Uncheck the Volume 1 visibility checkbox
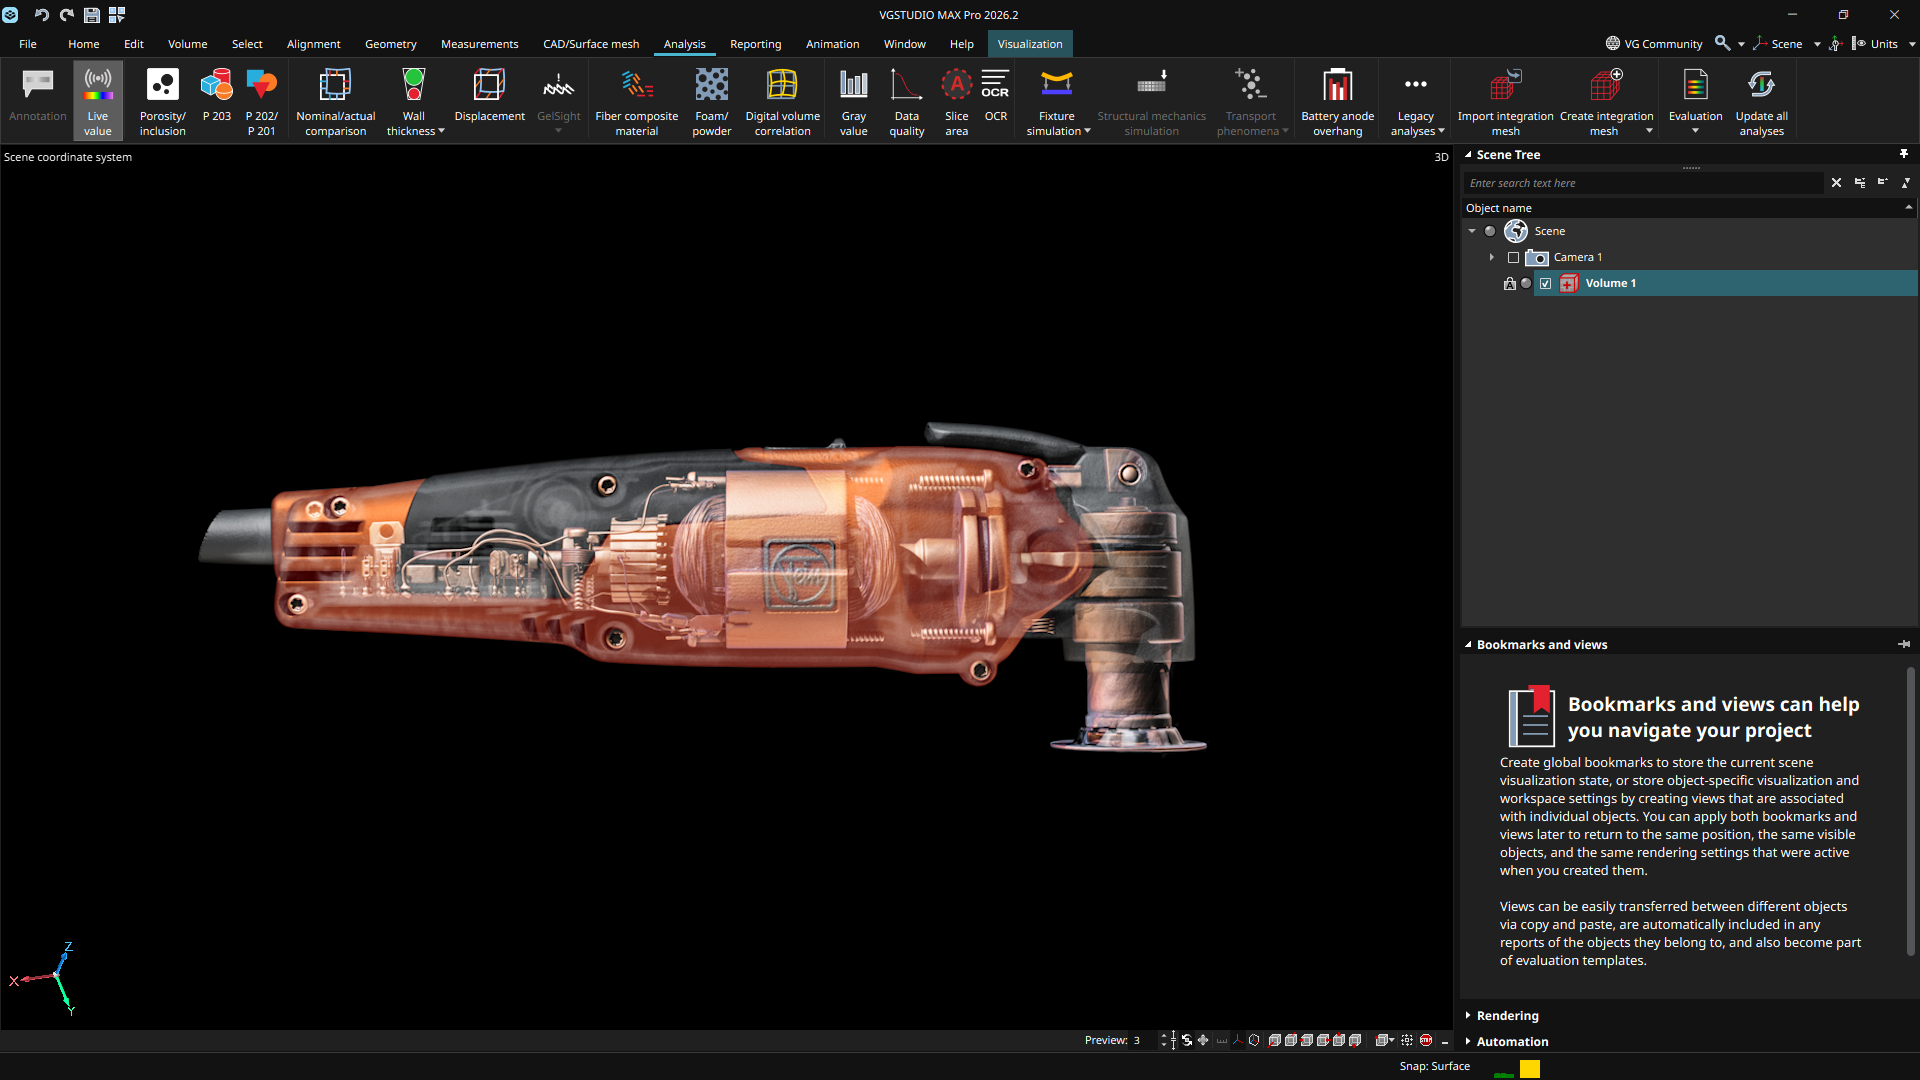The image size is (1920, 1080). [1546, 283]
